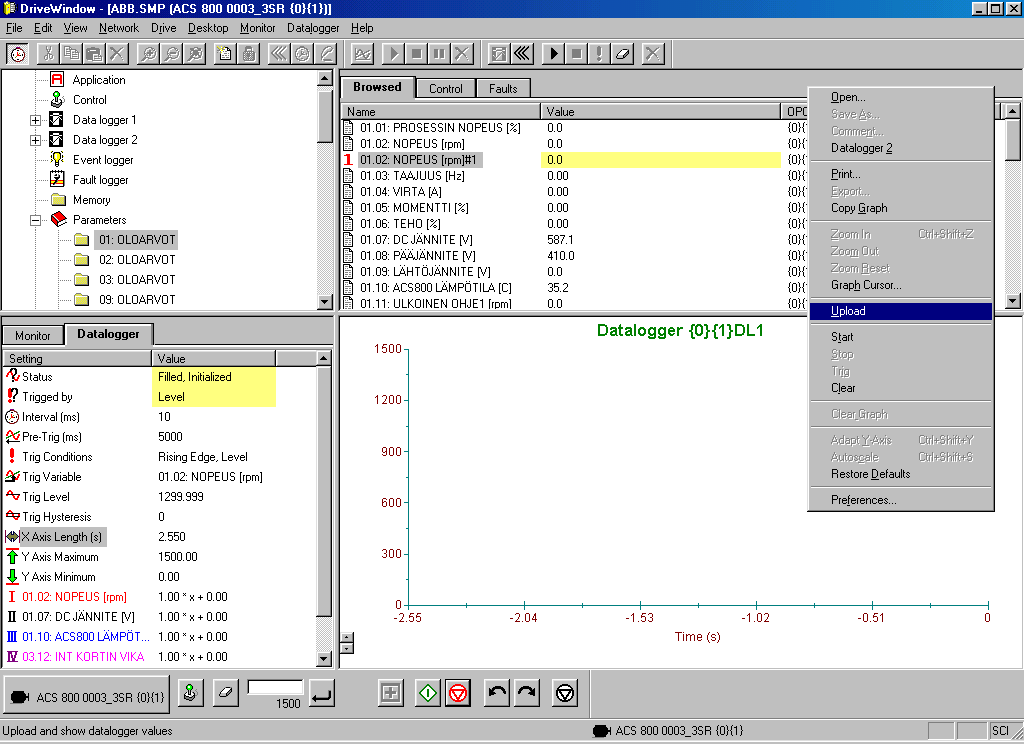Click the black triple-chevron datalogger upload icon
The width and height of the screenshot is (1024, 744).
click(522, 54)
